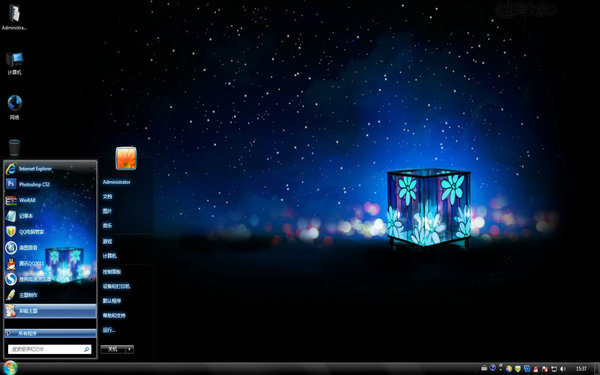
Task: Open the Computer (计算机) desktop icon
Action: (x=14, y=64)
